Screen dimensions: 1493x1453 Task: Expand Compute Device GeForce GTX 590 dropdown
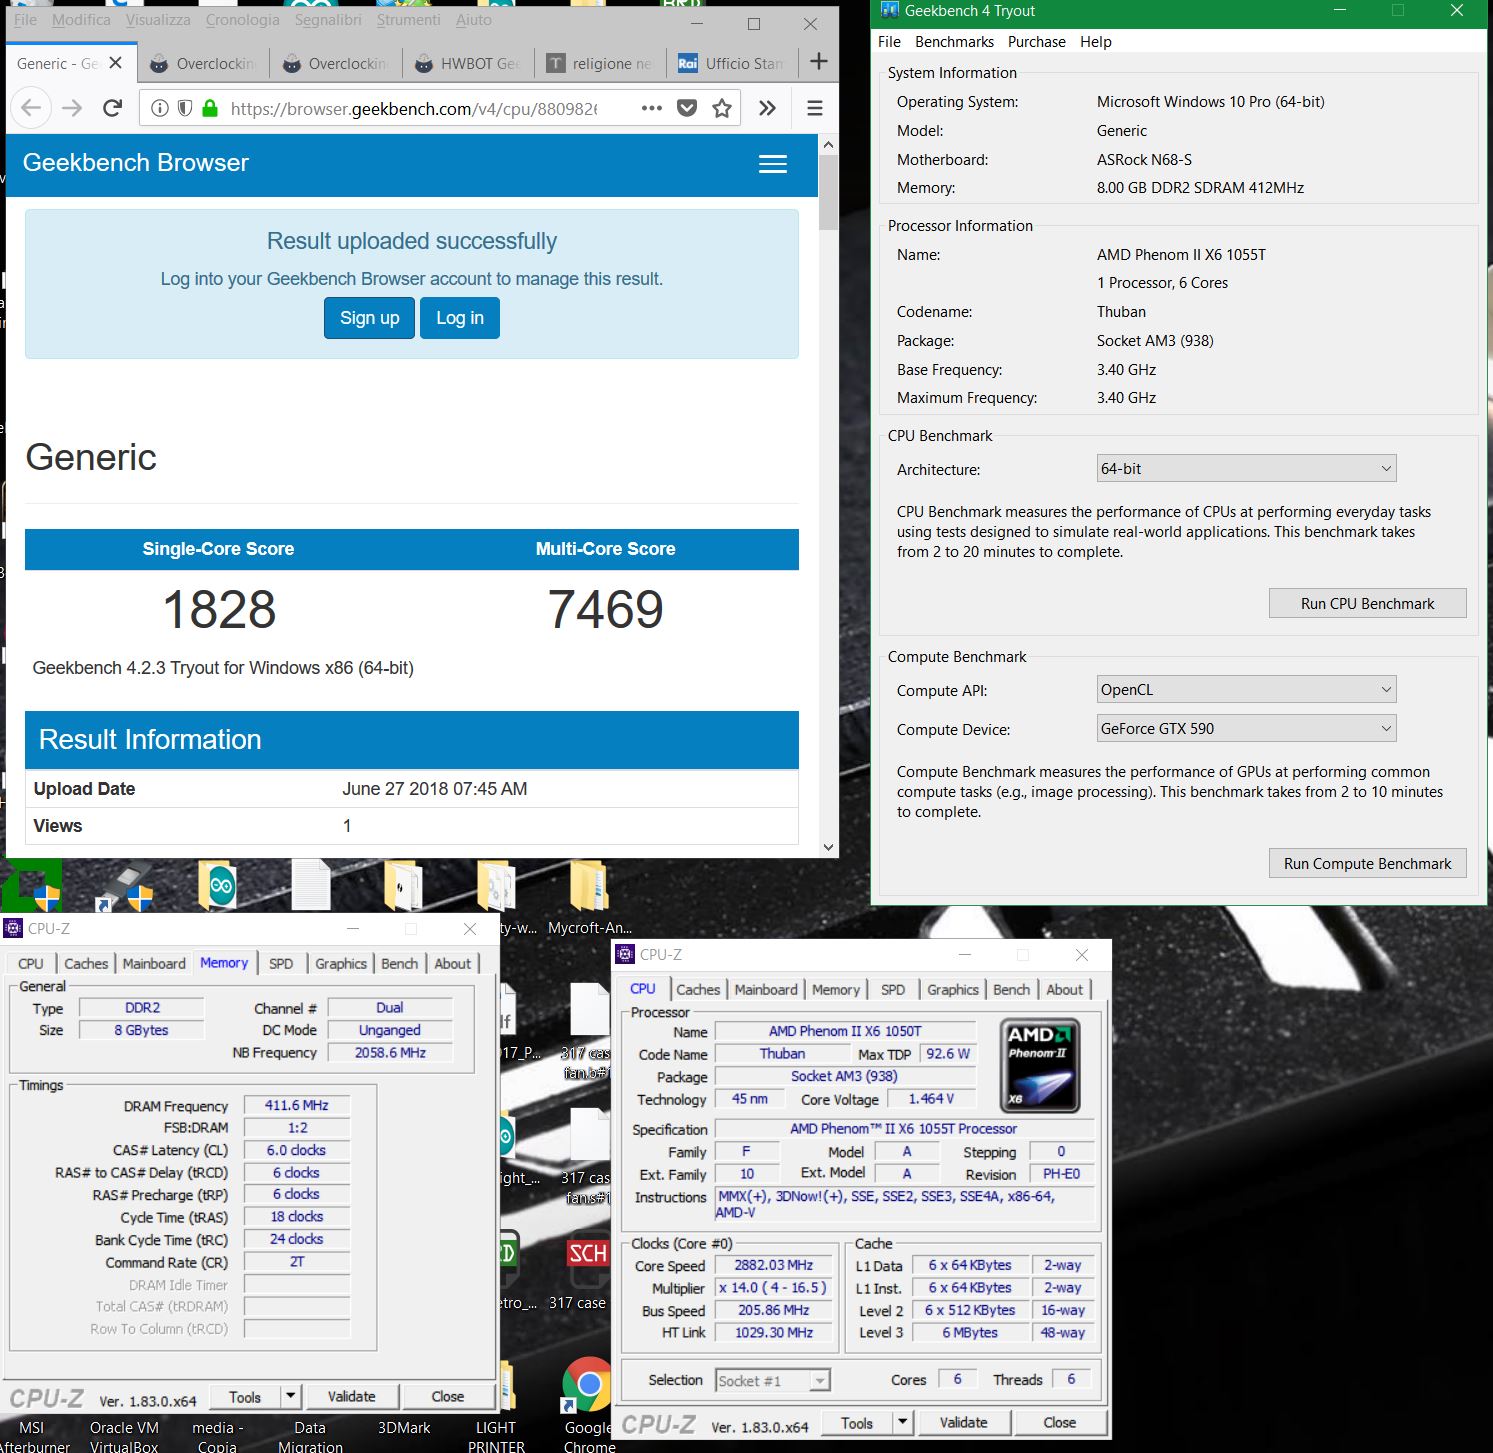click(1246, 728)
